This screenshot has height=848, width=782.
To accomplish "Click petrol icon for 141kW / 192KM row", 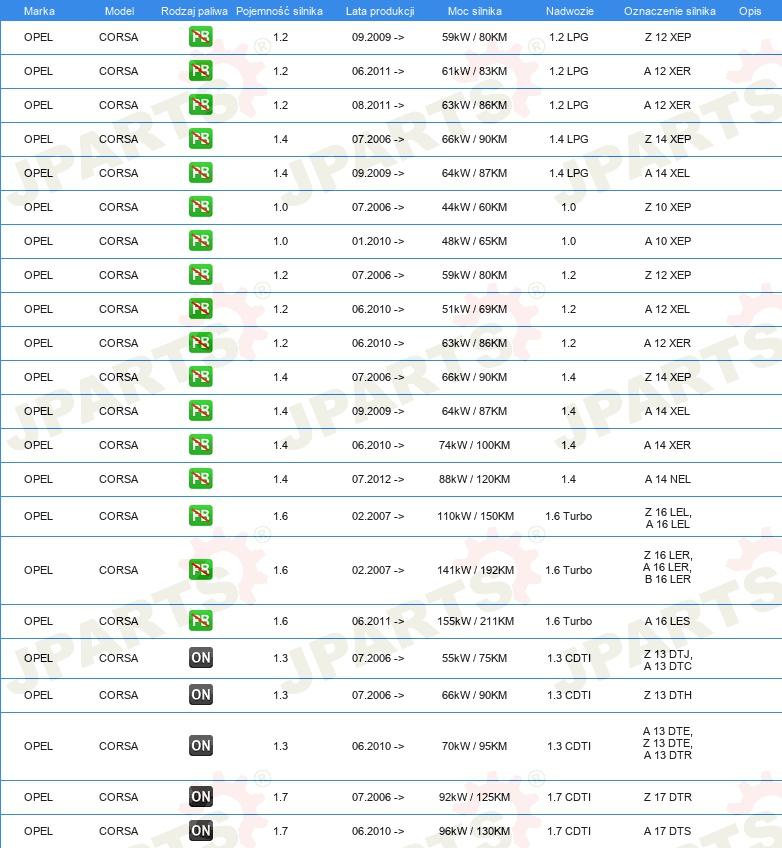I will tap(201, 569).
